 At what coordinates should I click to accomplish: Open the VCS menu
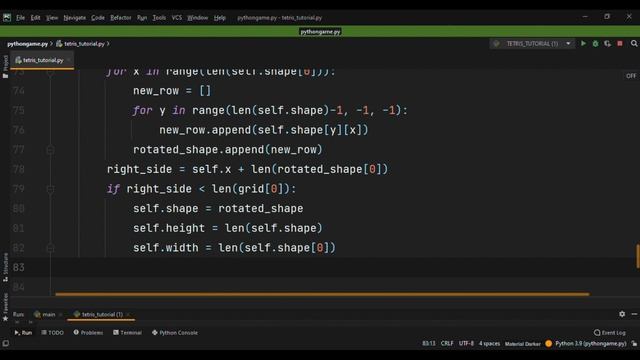(177, 18)
